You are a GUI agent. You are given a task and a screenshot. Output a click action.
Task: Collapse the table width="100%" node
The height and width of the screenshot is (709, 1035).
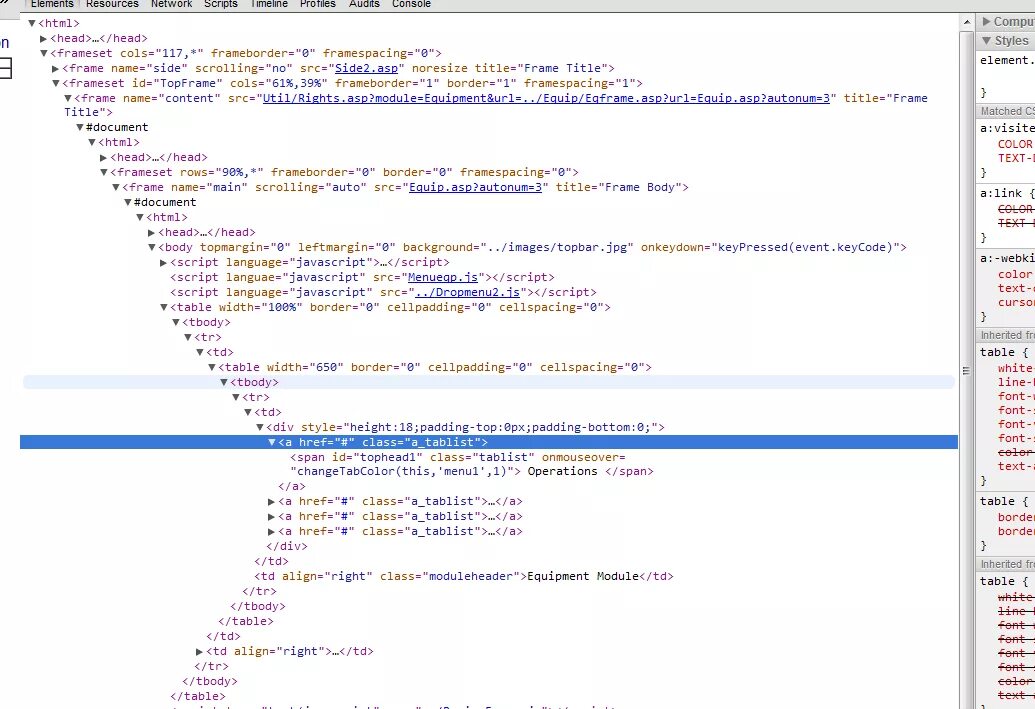click(x=164, y=308)
